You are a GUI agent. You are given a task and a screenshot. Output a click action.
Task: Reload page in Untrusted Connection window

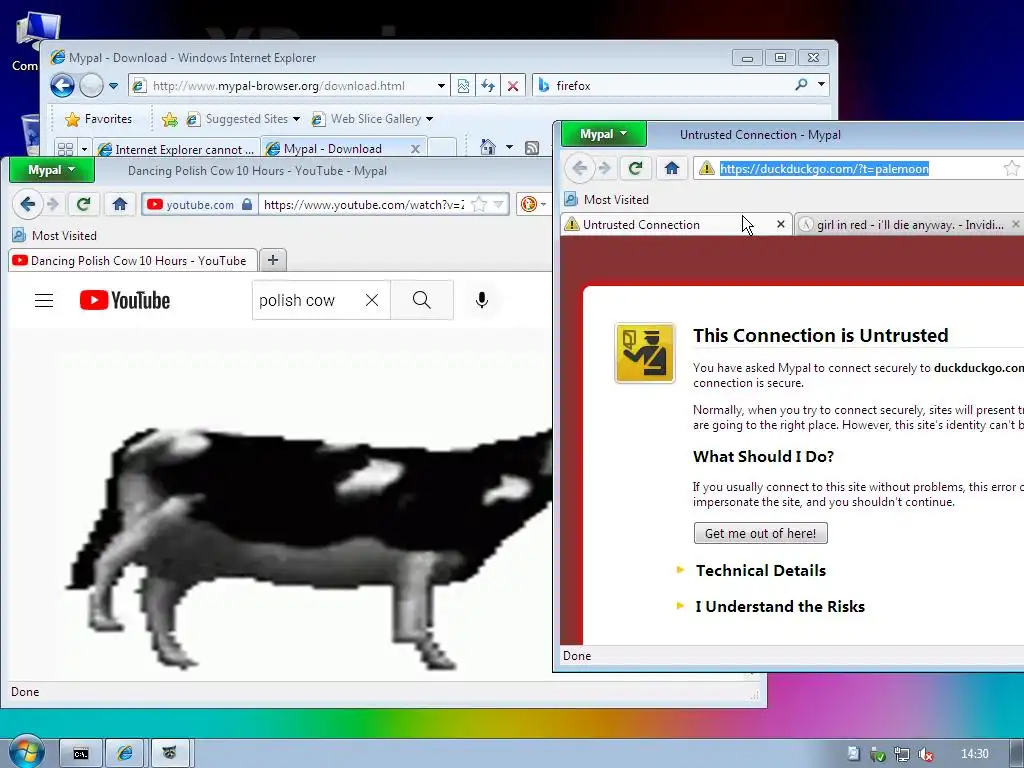point(635,168)
